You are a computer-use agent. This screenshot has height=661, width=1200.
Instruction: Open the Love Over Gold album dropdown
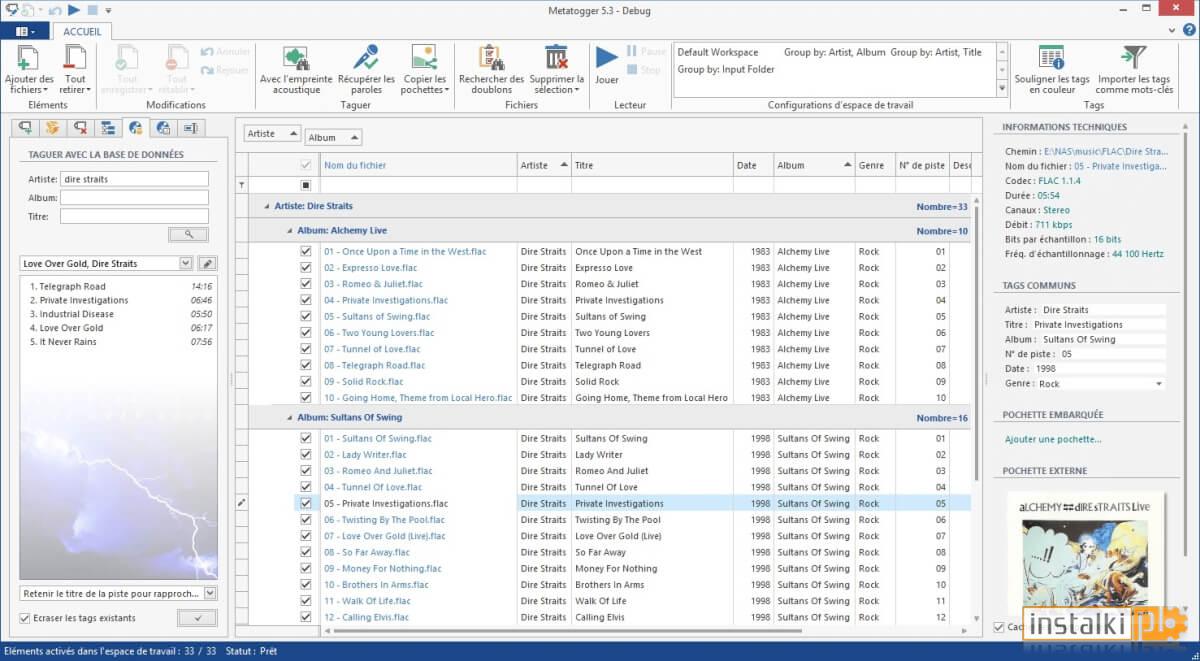pyautogui.click(x=185, y=263)
